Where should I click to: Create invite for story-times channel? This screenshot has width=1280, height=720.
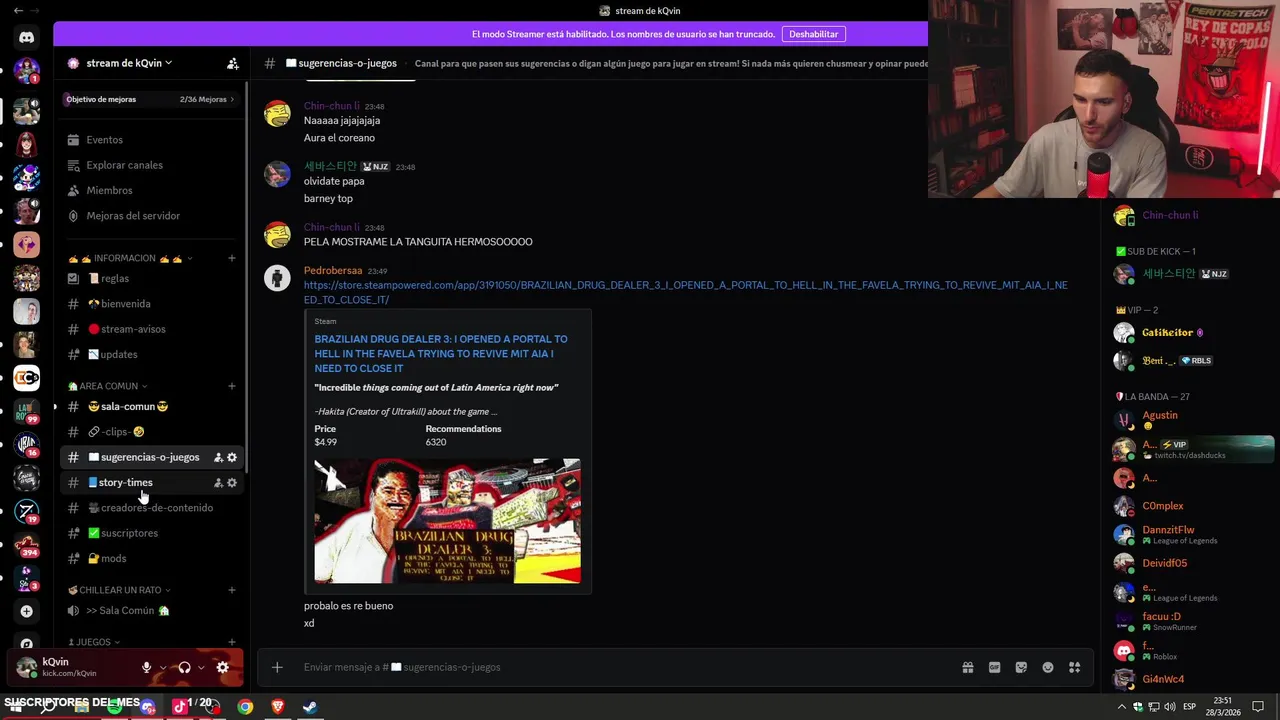218,482
